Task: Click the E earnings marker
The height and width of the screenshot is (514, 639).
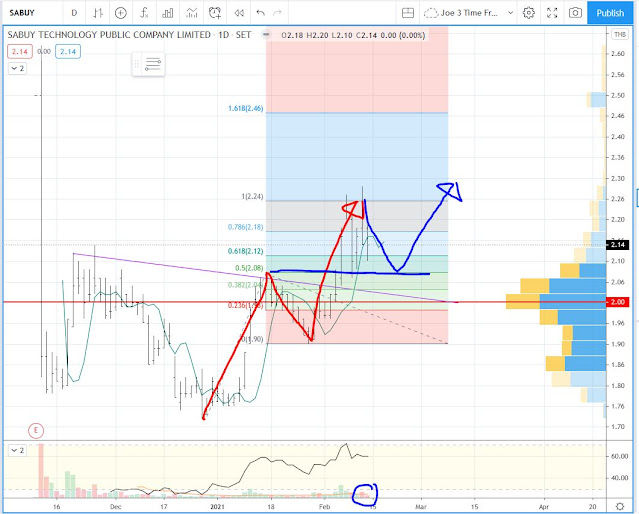Action: pos(36,430)
